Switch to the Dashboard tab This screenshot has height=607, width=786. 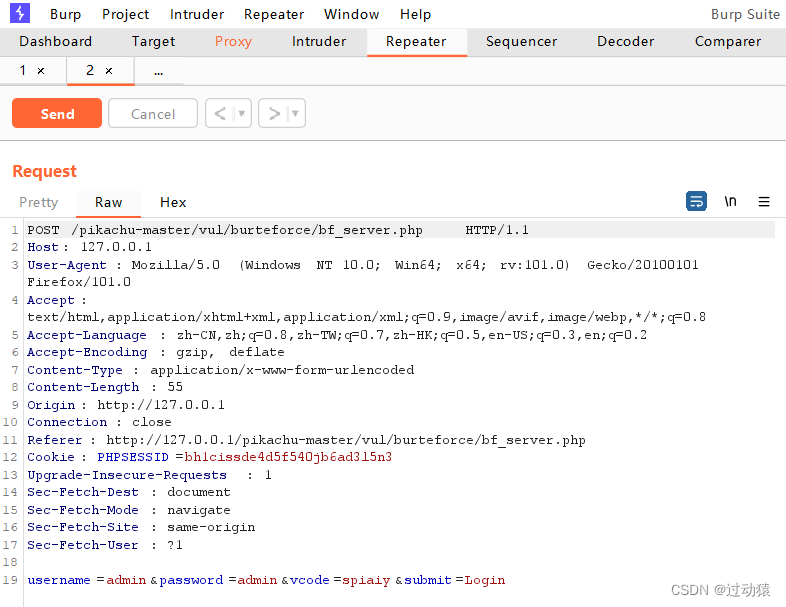click(x=55, y=42)
